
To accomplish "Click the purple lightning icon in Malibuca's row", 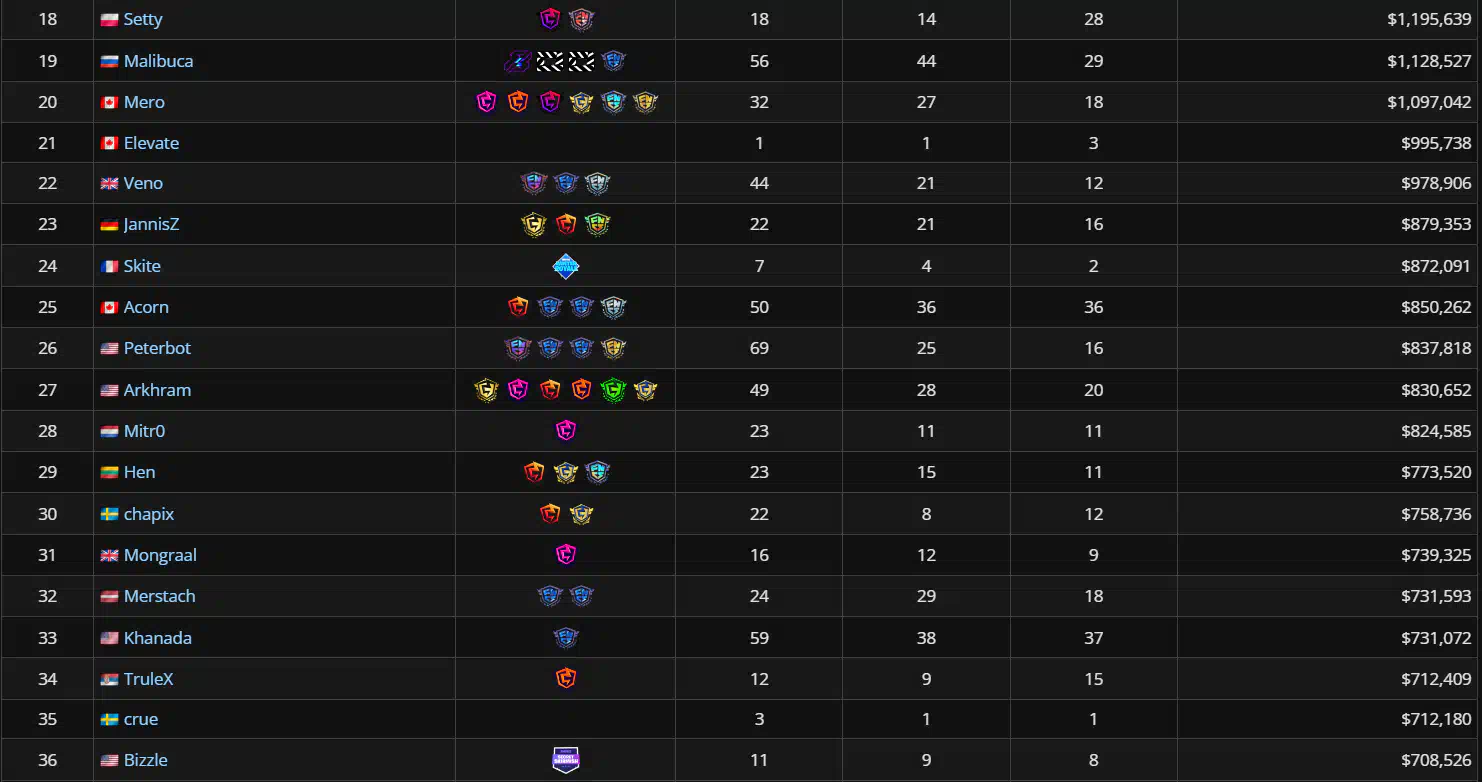I will point(517,61).
